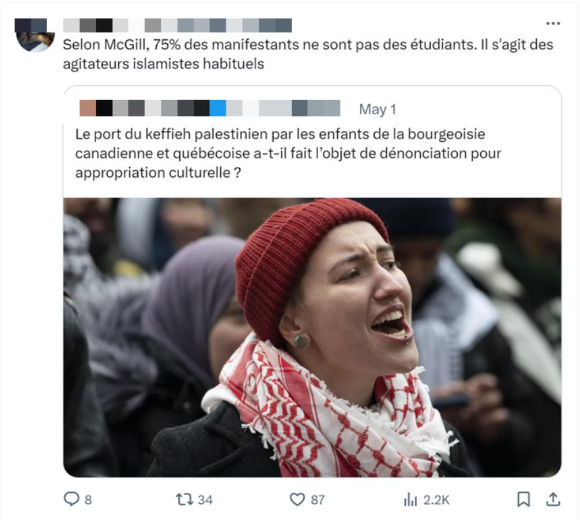
Task: Open the tweet author's profile avatar
Action: [x=35, y=34]
